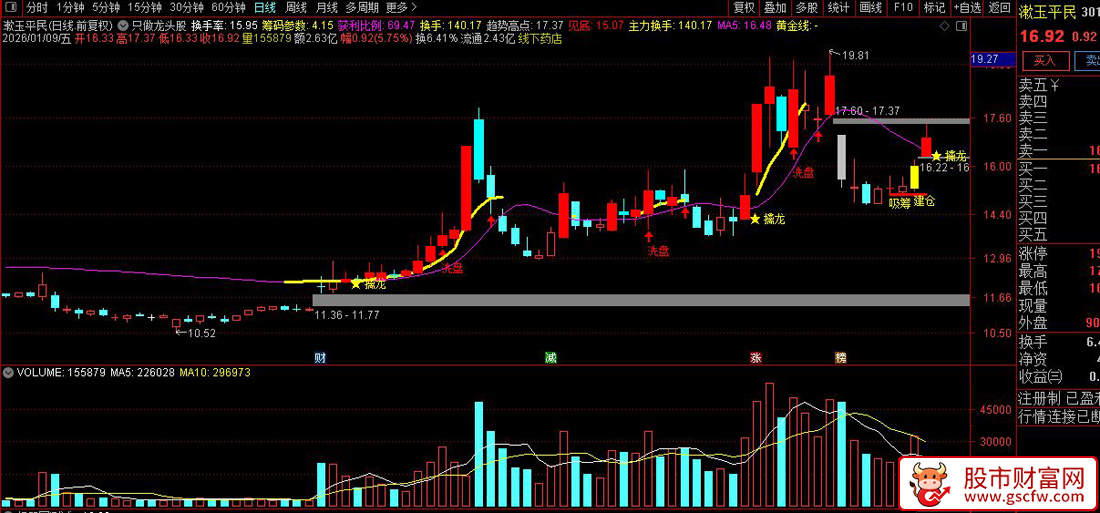Click the tallest red volume bar
Image resolution: width=1100 pixels, height=513 pixels.
point(770,444)
